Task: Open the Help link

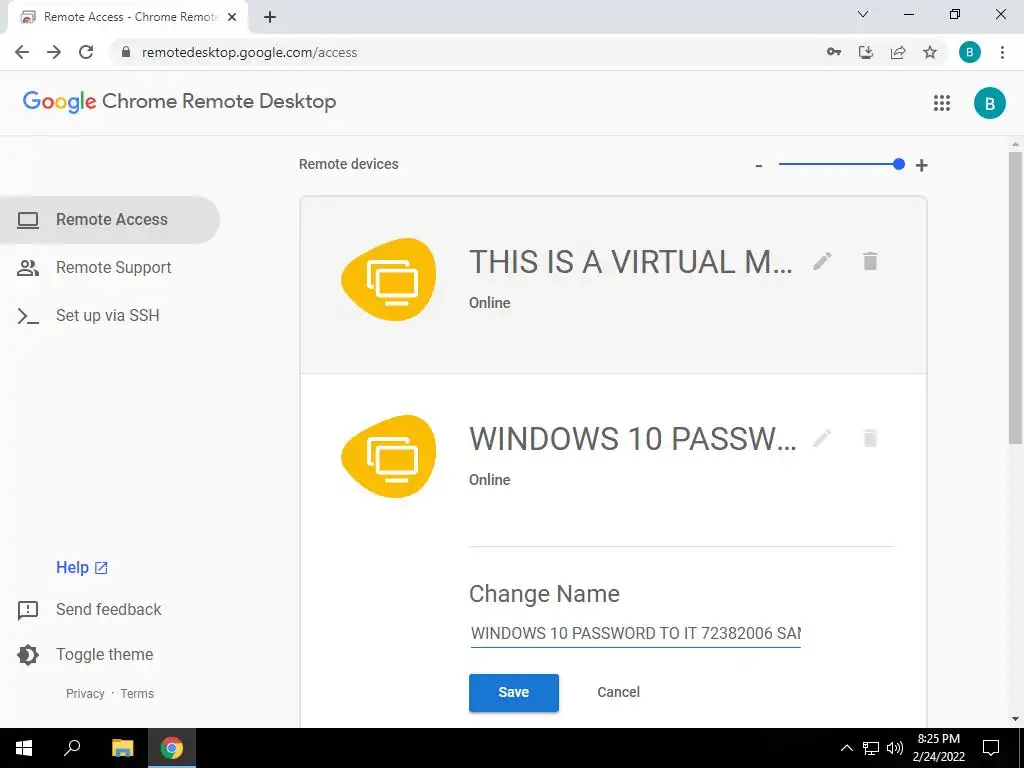Action: [x=82, y=568]
